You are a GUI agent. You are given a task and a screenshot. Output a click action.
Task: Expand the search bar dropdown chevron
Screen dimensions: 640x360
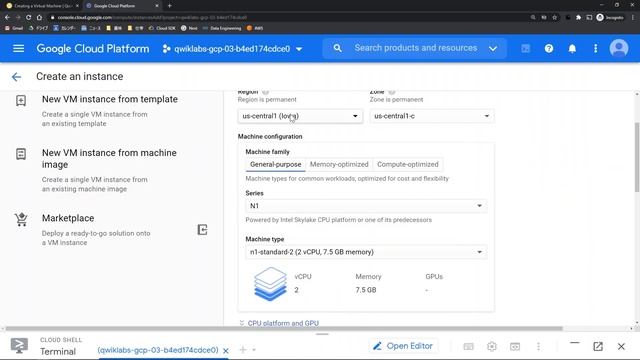pos(493,49)
